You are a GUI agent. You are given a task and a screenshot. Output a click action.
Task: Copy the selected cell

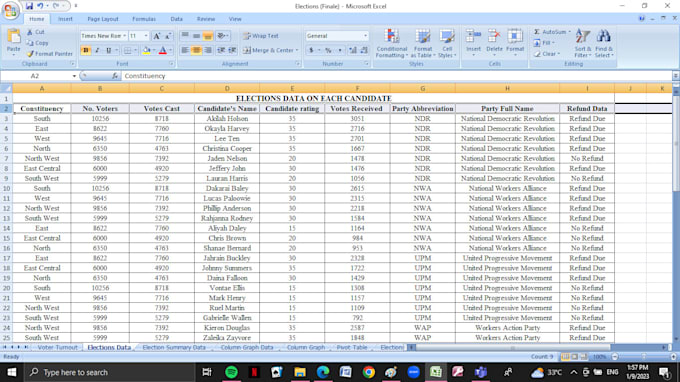(x=37, y=43)
